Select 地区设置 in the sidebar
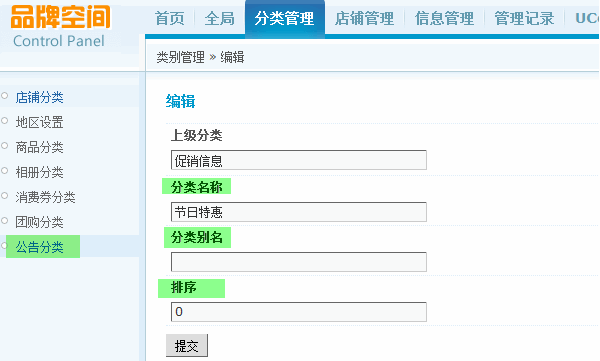600x361 pixels. [39, 122]
